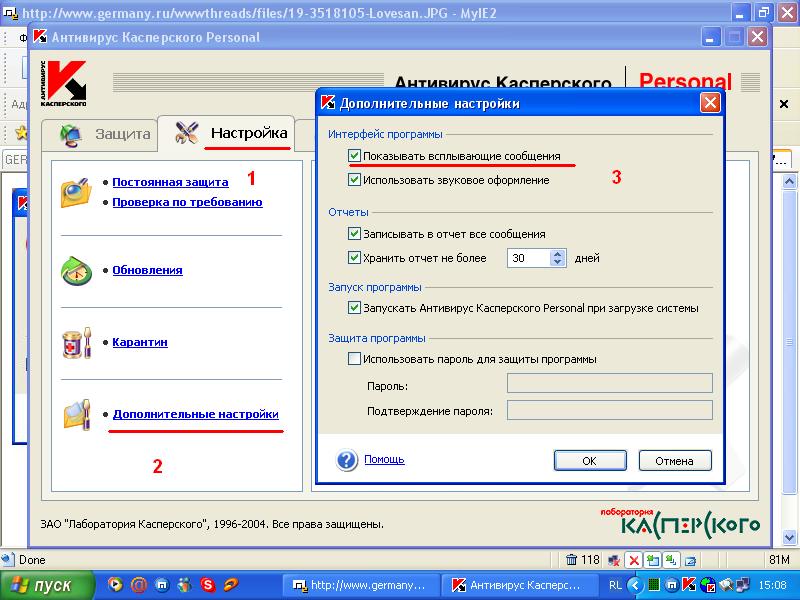Click the Permanent Protection shield icon
This screenshot has height=600, width=800.
coord(77,192)
